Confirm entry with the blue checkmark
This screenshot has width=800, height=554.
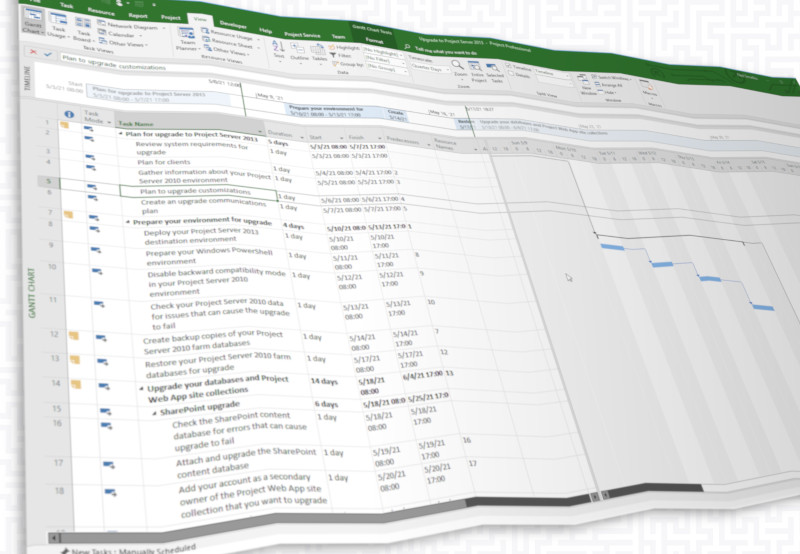[x=48, y=54]
